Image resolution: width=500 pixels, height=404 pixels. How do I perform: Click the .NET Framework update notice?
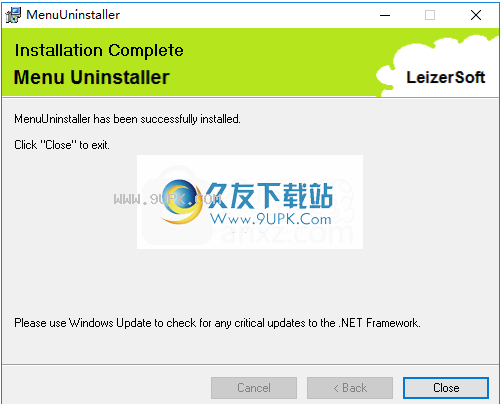pos(217,323)
